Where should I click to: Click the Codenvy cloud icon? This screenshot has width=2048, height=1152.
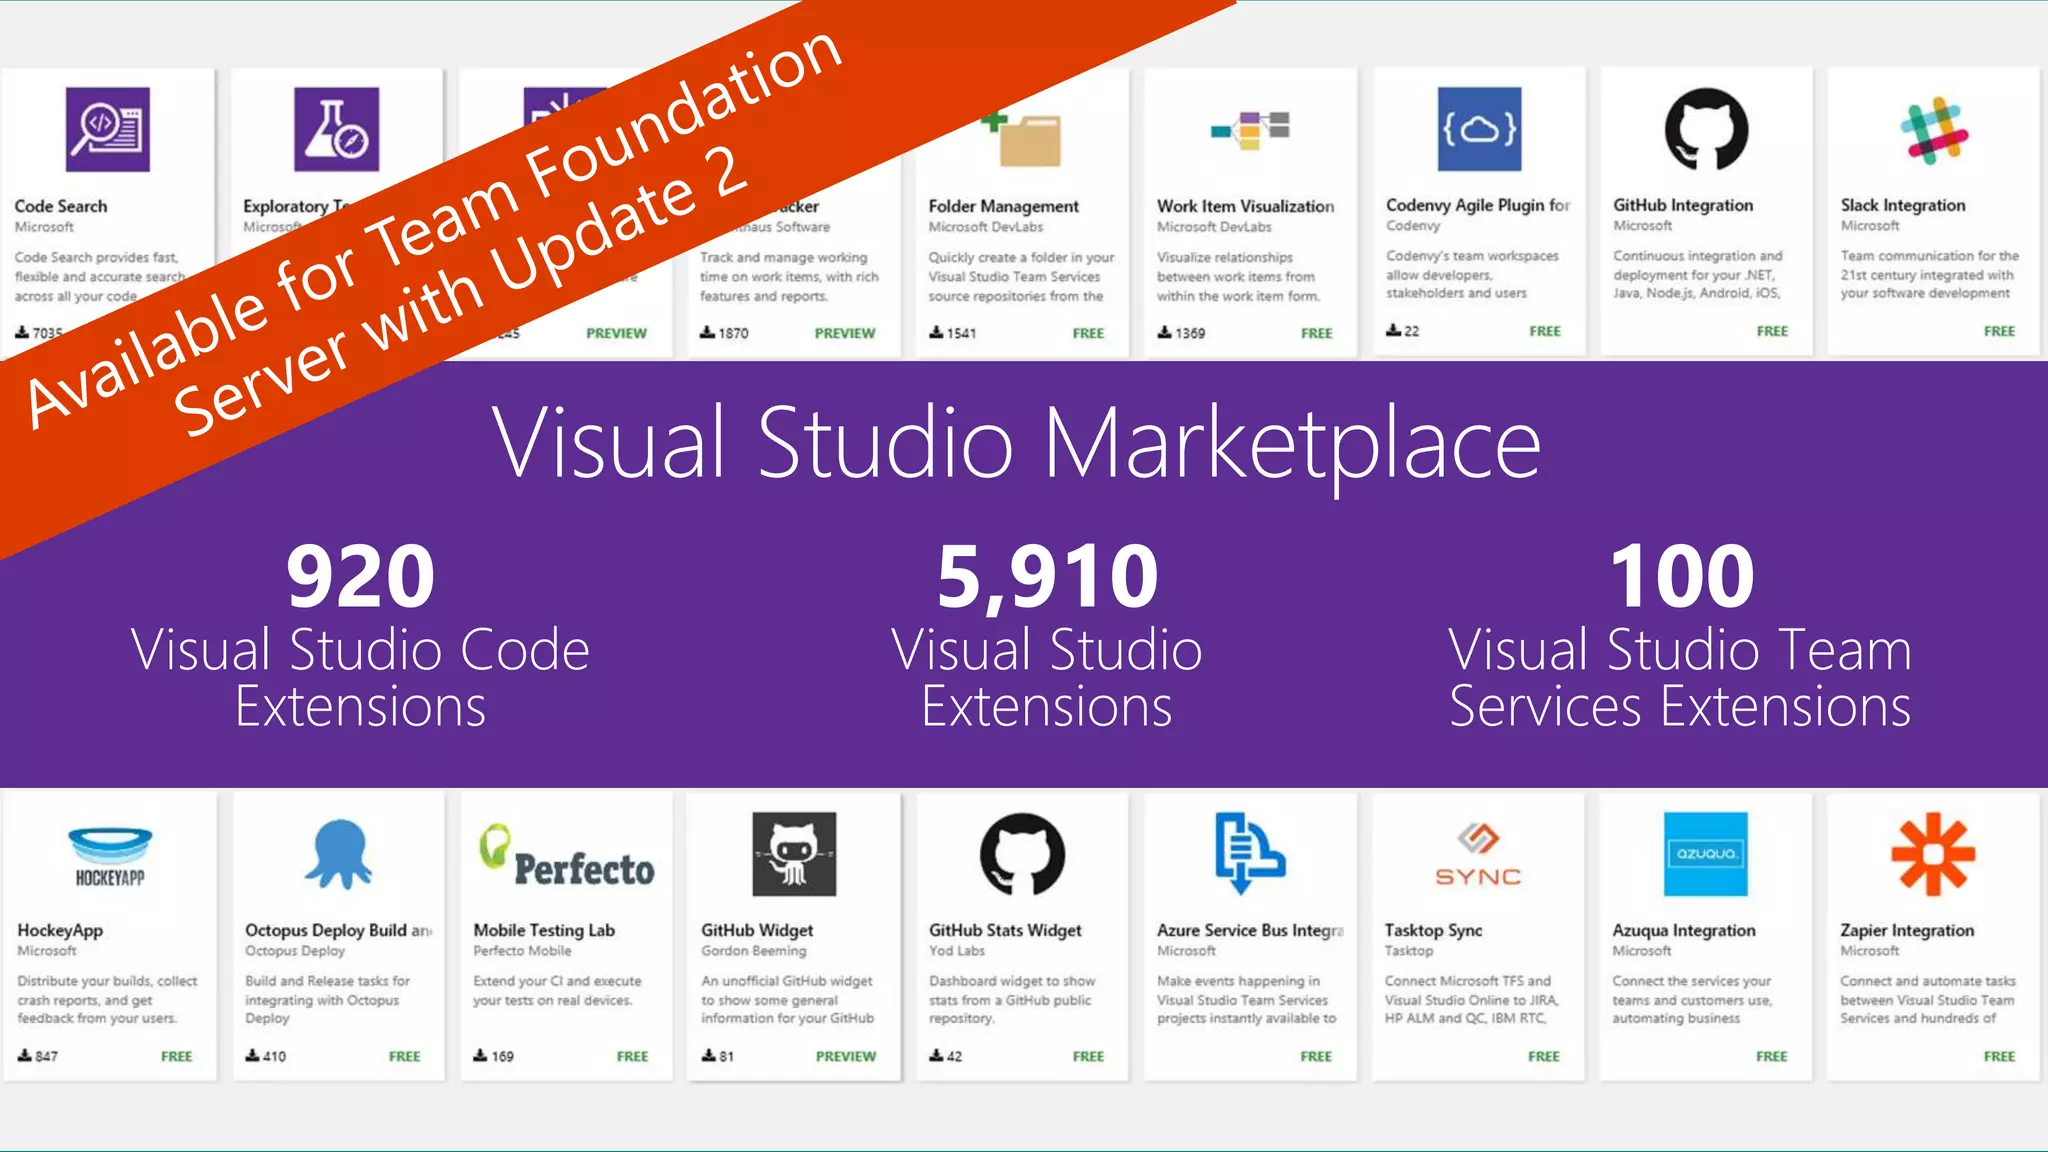pyautogui.click(x=1479, y=129)
